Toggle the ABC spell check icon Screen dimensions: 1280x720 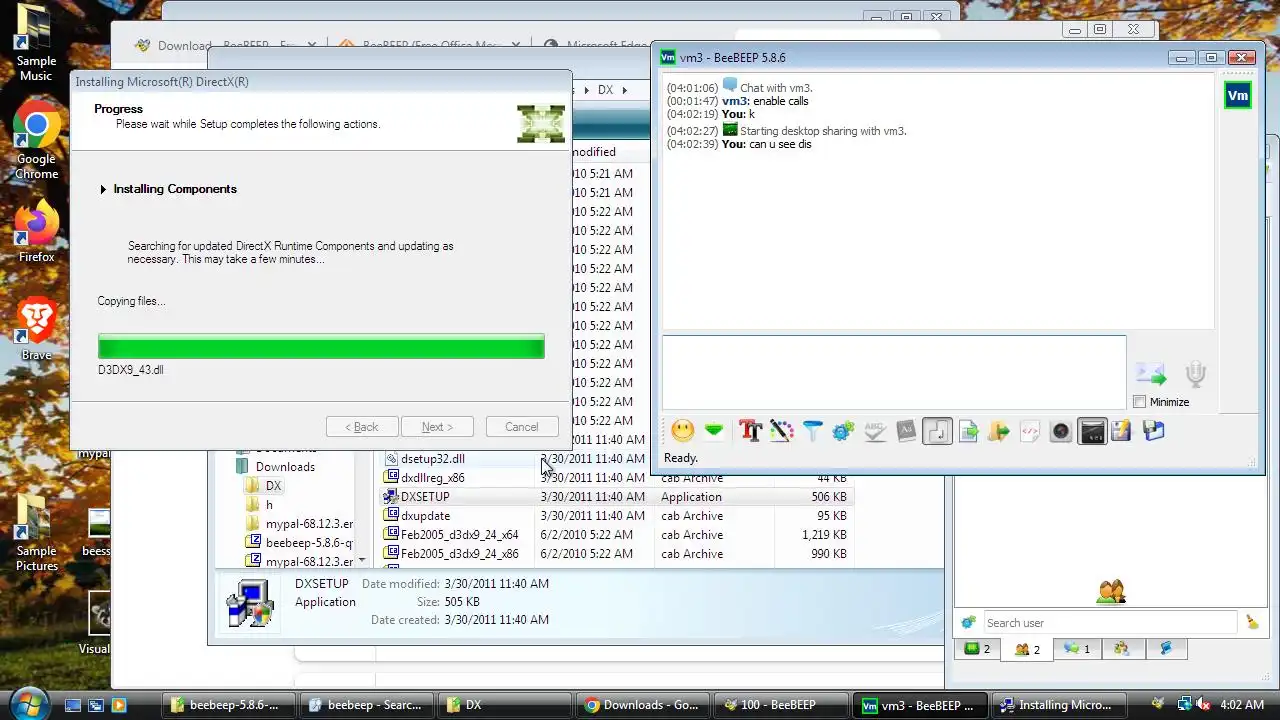point(875,431)
